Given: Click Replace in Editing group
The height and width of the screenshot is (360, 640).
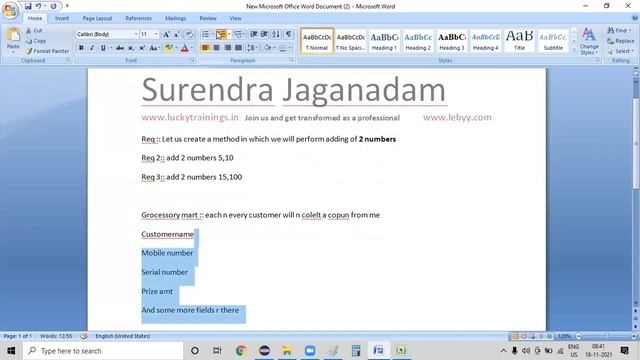Looking at the screenshot, I should pyautogui.click(x=620, y=41).
